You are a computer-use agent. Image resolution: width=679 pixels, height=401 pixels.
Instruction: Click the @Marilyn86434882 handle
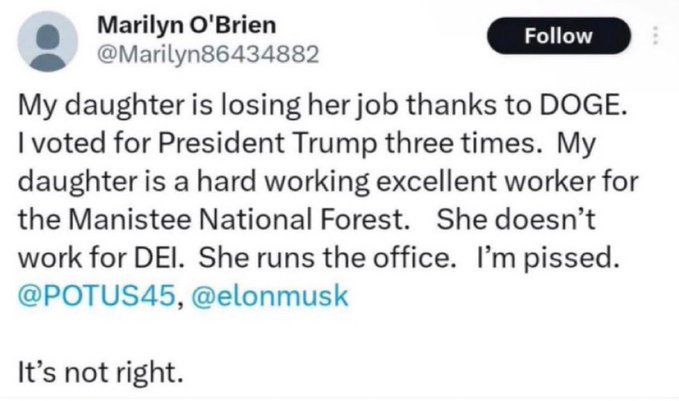coord(211,55)
